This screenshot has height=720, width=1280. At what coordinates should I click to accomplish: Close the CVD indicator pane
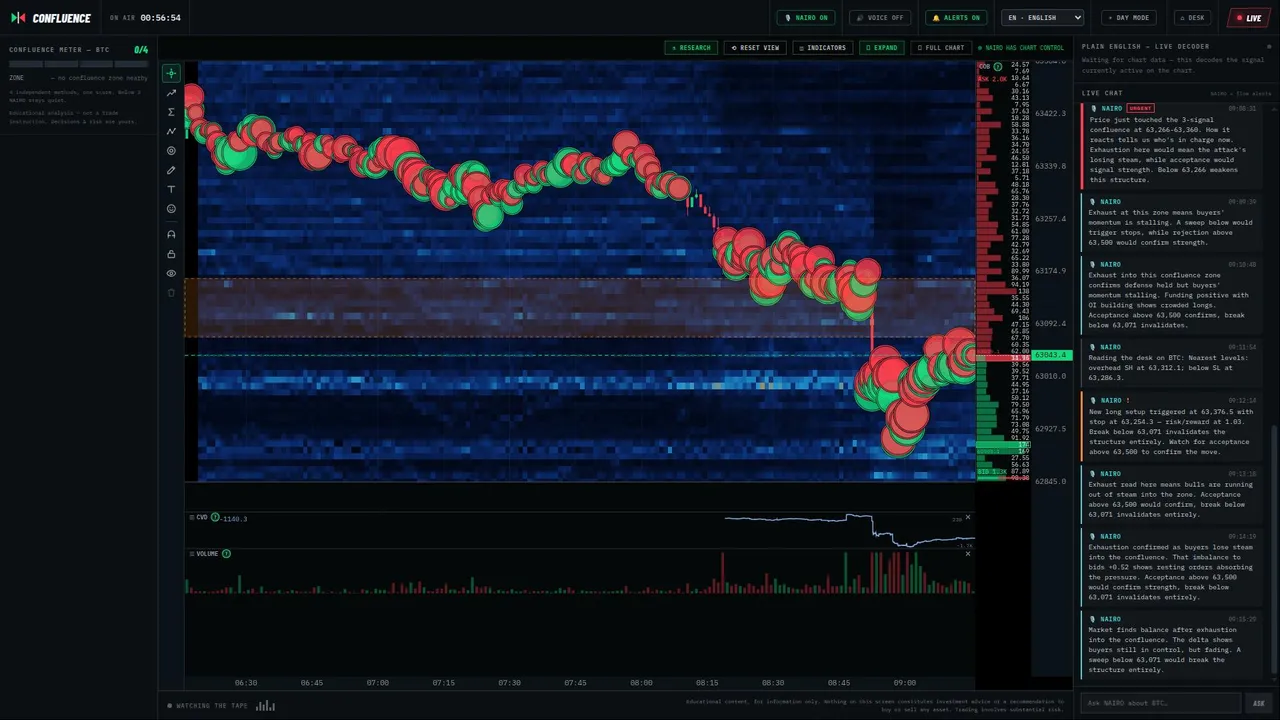tap(968, 518)
